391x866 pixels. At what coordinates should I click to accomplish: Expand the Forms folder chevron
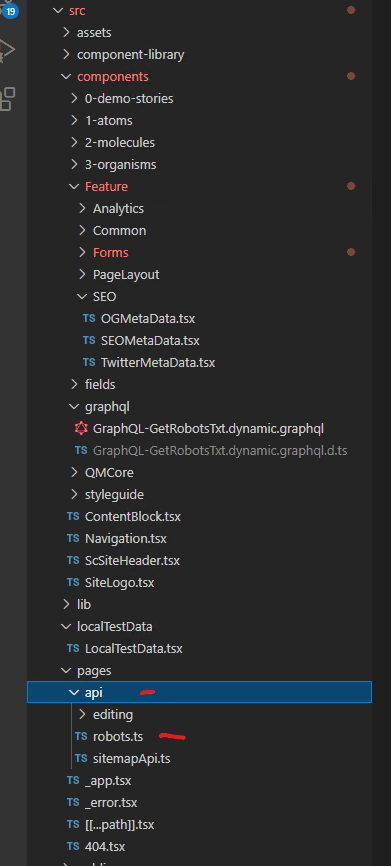click(x=82, y=252)
